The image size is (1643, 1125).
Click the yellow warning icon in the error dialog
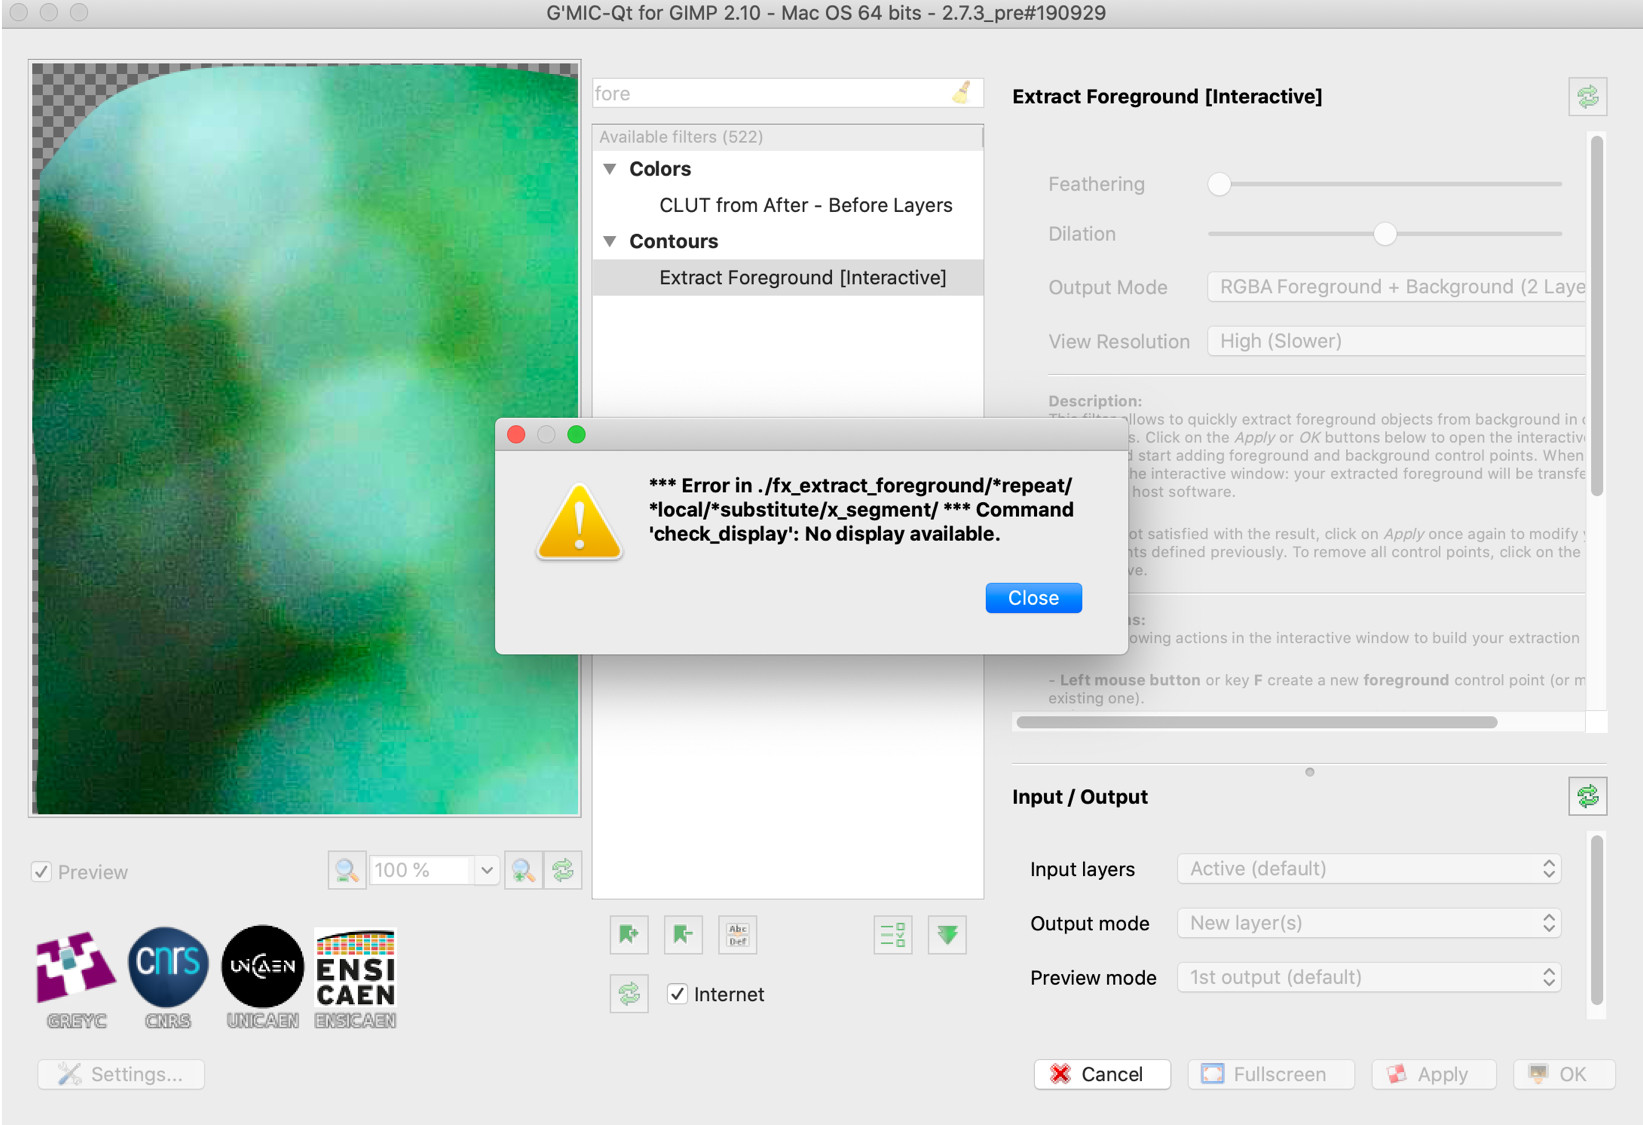(579, 522)
